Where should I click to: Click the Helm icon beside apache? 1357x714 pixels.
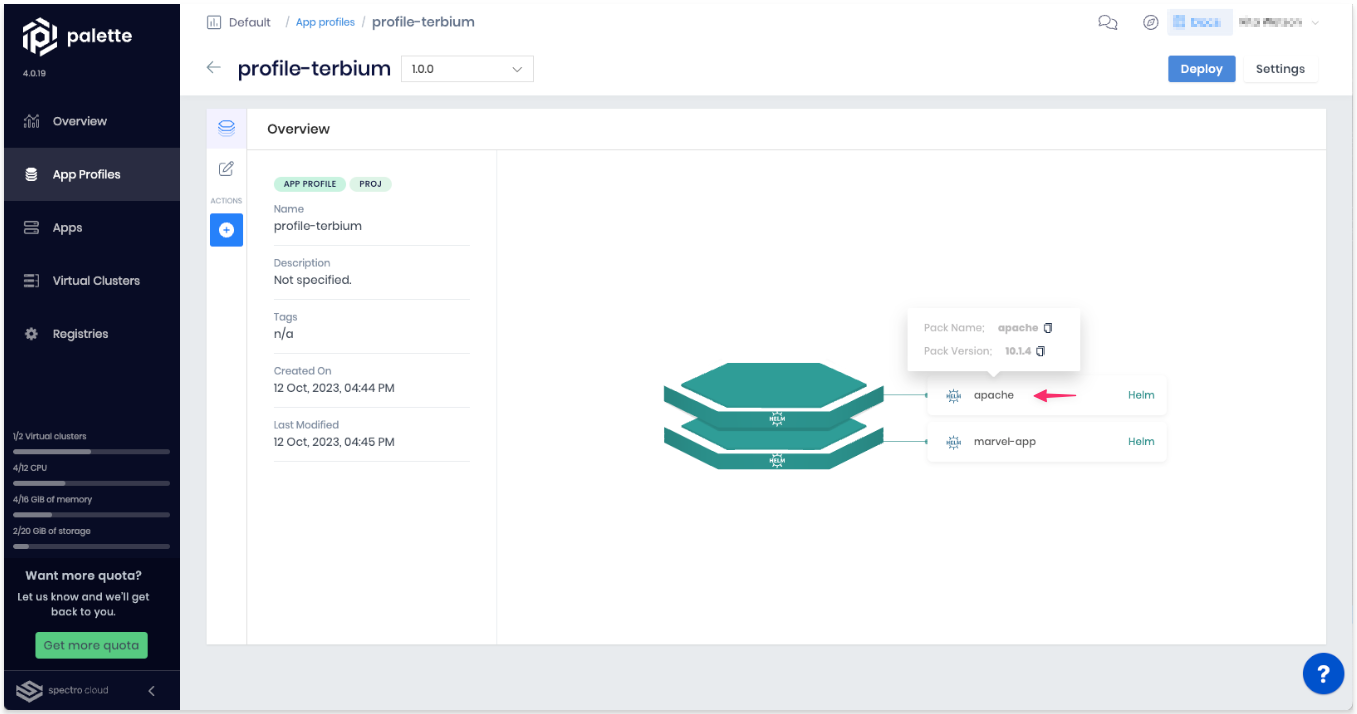pyautogui.click(x=953, y=395)
